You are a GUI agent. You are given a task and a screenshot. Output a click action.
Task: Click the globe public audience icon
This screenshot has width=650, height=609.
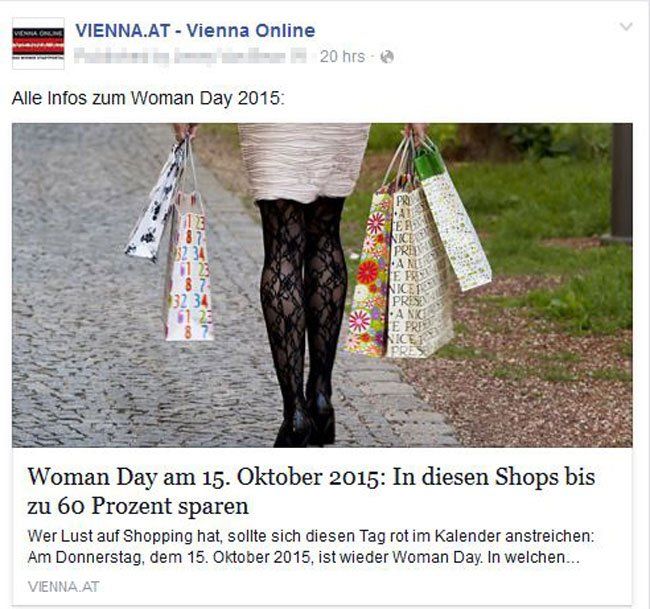click(x=387, y=57)
